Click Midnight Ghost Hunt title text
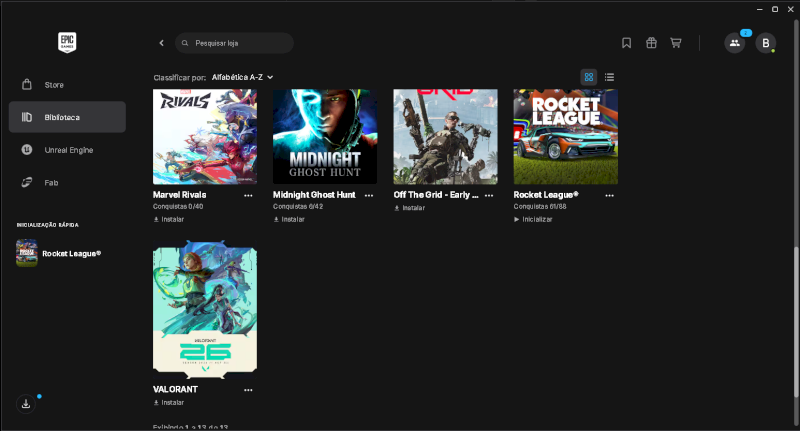The height and width of the screenshot is (431, 800). [x=314, y=195]
